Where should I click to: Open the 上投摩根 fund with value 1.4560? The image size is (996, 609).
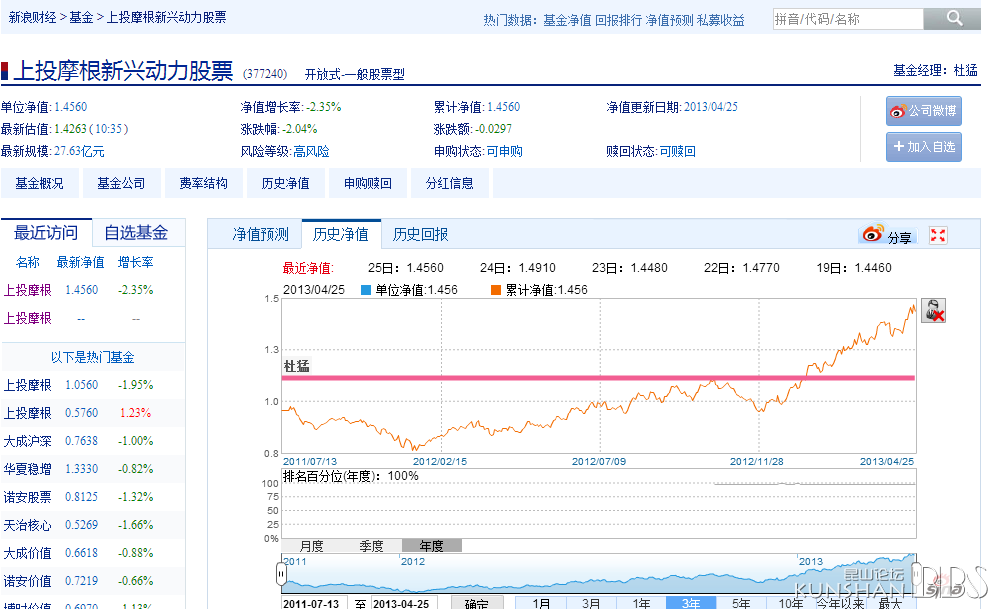(27, 290)
